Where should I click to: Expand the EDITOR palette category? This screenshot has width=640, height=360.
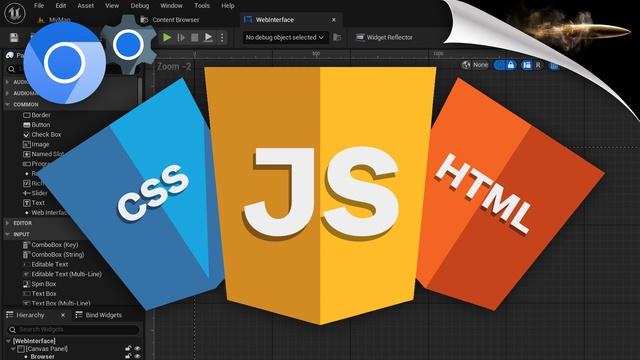(7, 223)
